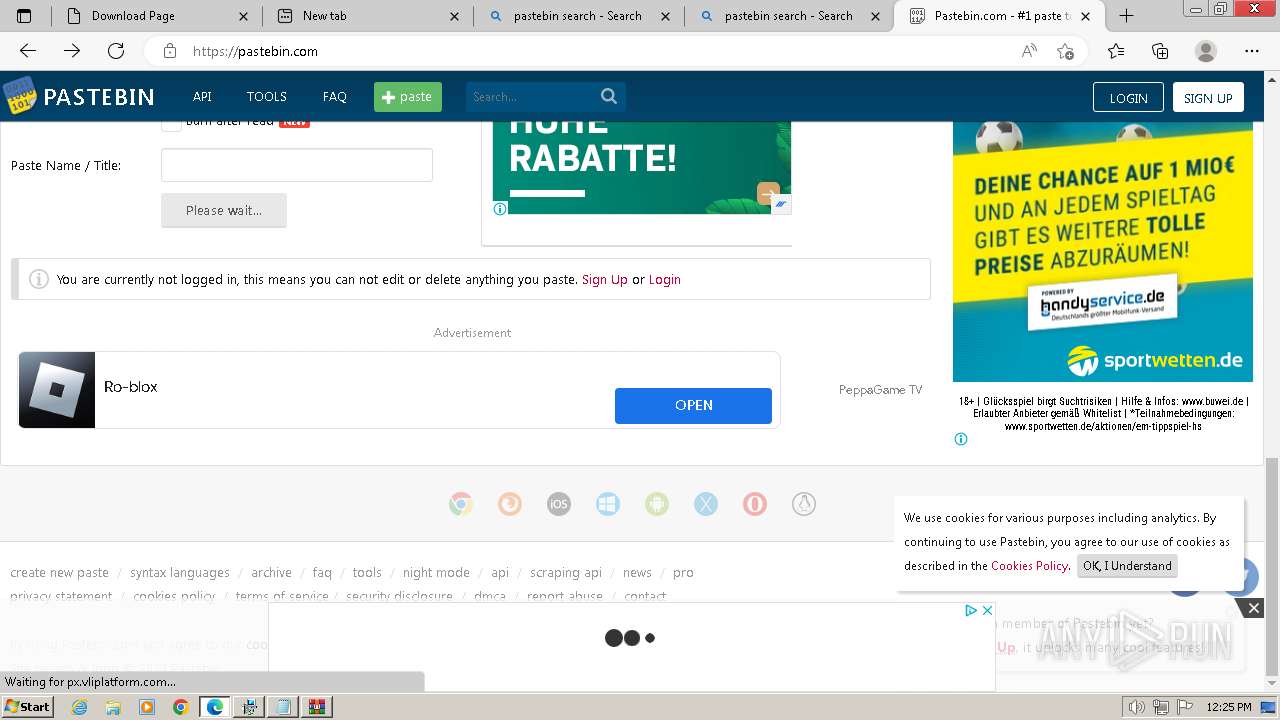
Task: Switch to the second pastebin search tab
Action: coord(789,16)
